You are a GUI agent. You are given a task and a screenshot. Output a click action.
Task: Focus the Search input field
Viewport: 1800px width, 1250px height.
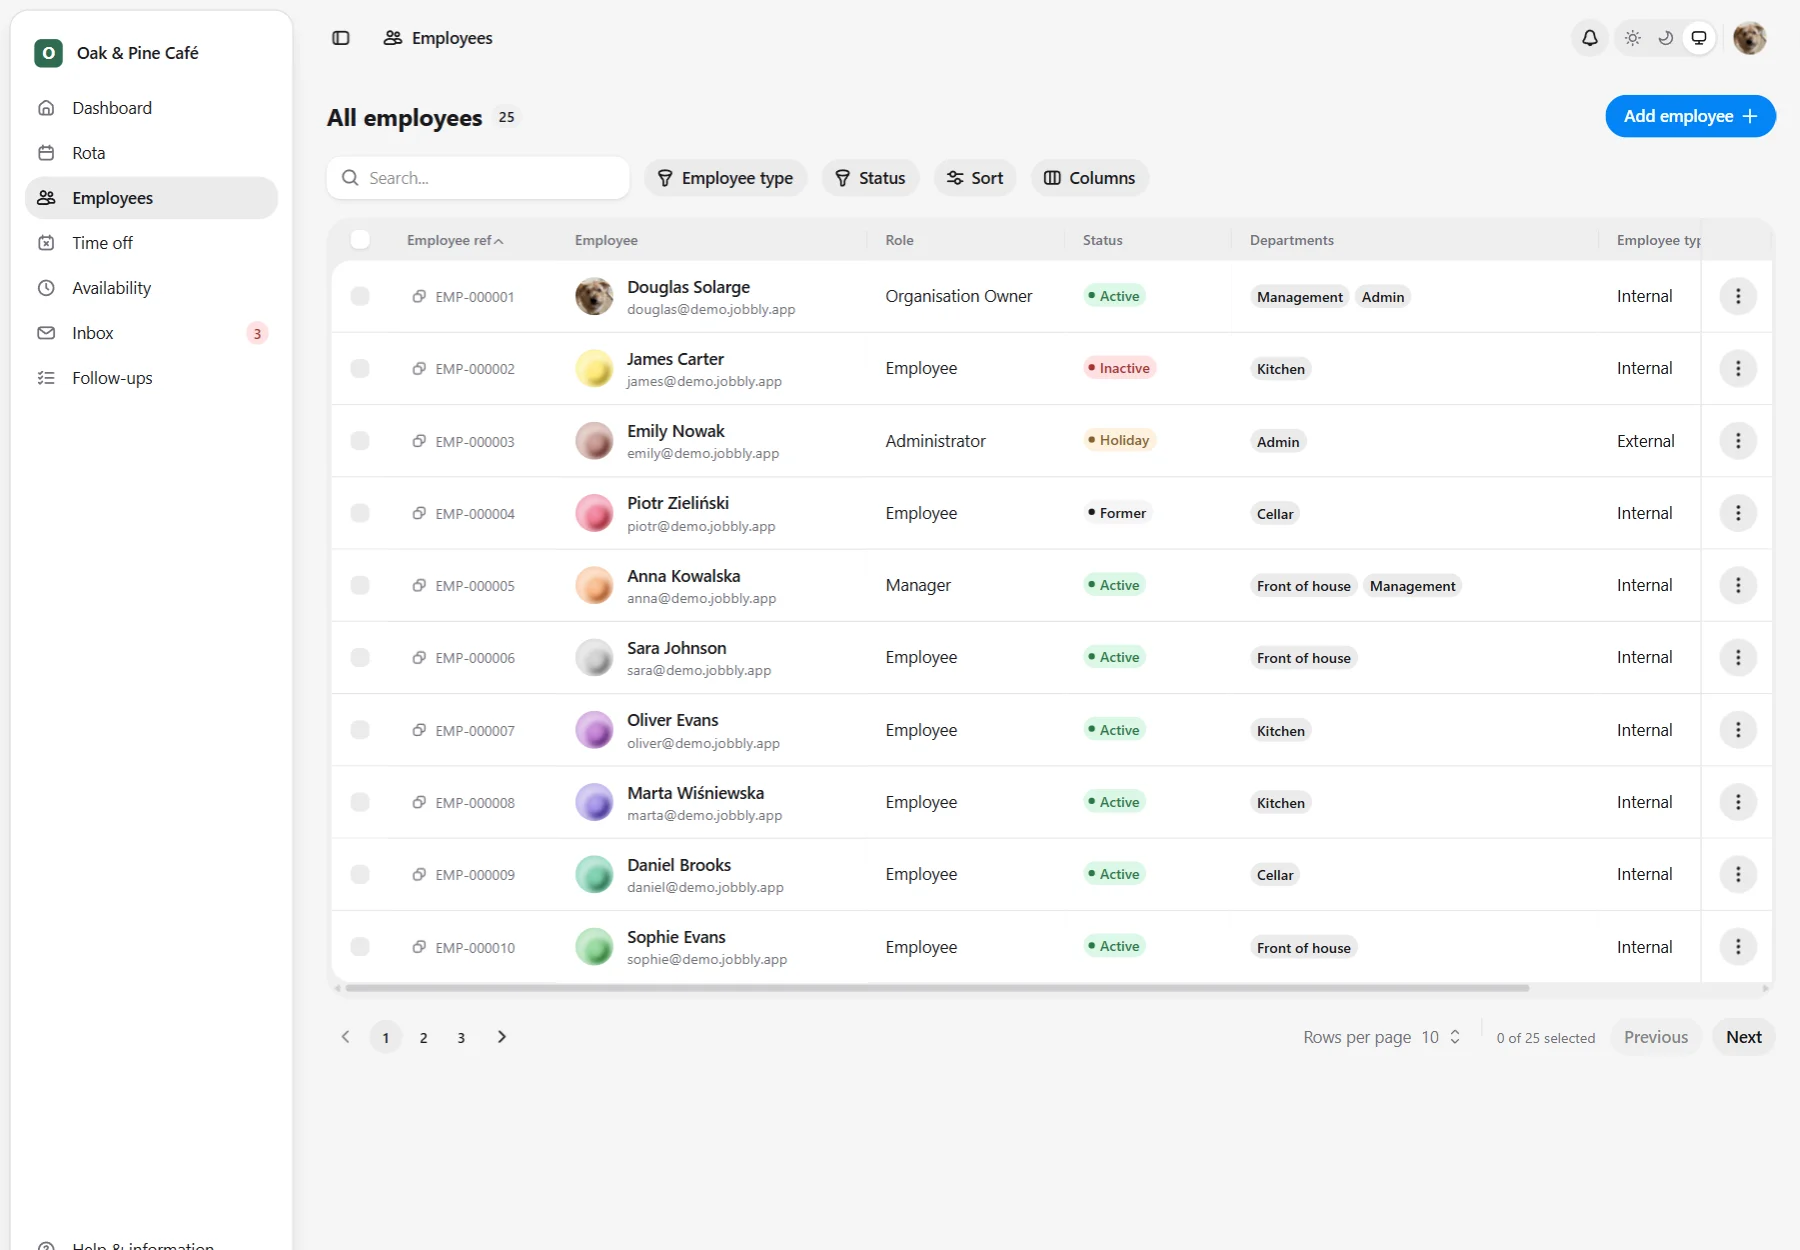tap(478, 178)
